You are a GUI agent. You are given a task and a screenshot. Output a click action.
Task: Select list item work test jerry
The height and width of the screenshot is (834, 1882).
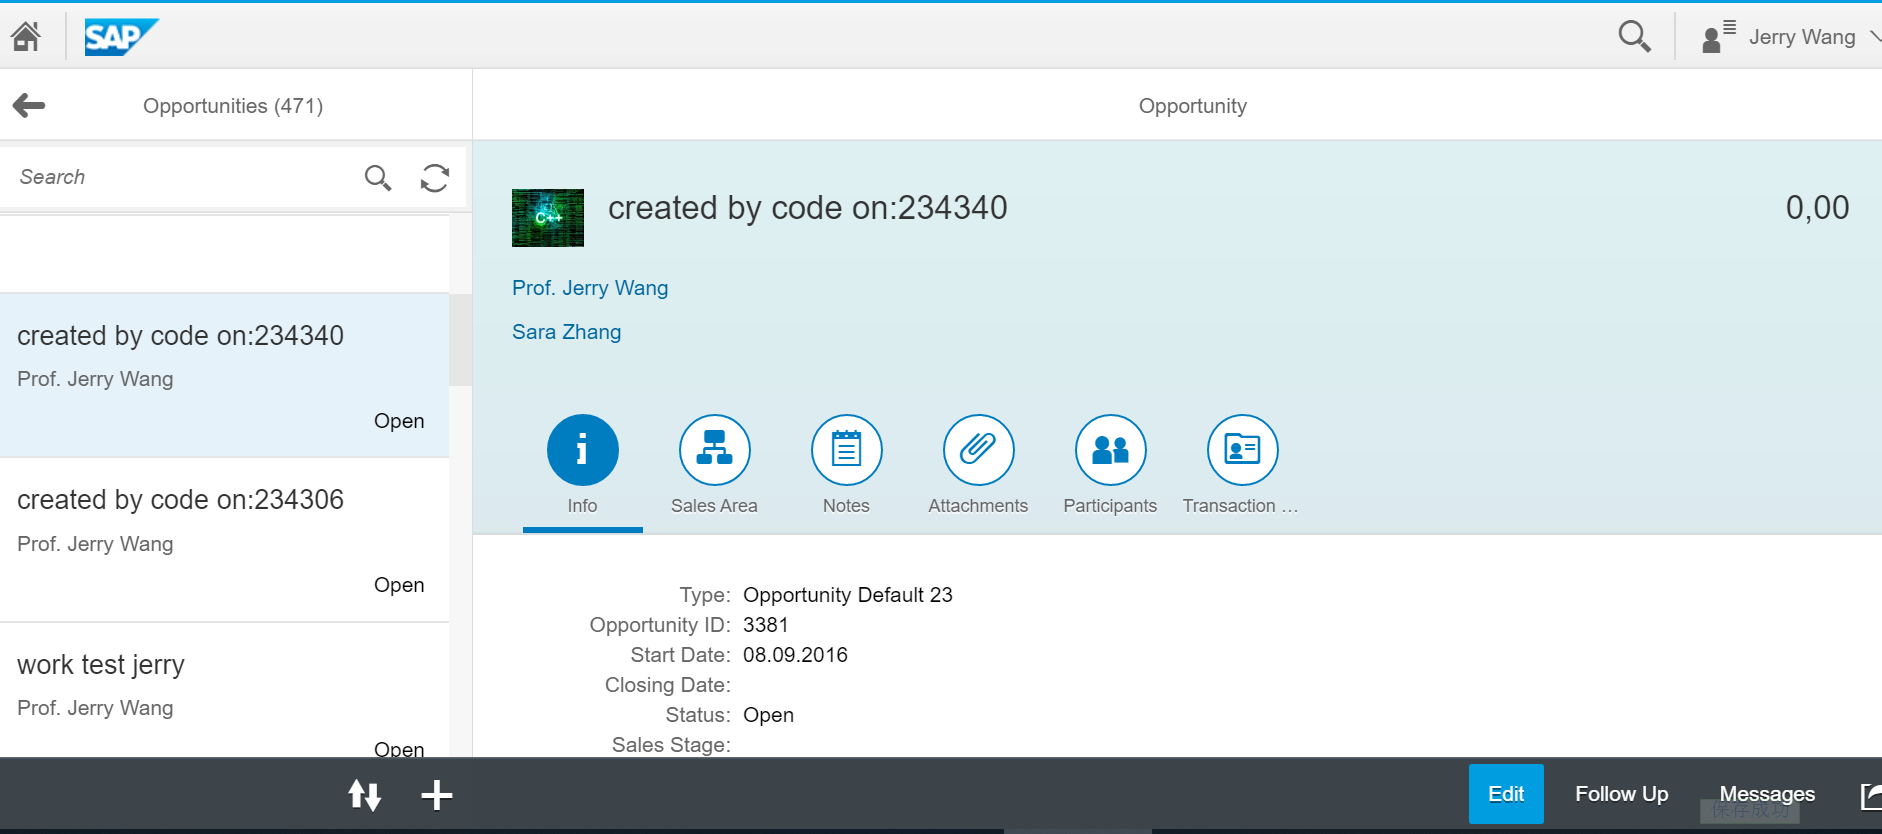point(224,690)
